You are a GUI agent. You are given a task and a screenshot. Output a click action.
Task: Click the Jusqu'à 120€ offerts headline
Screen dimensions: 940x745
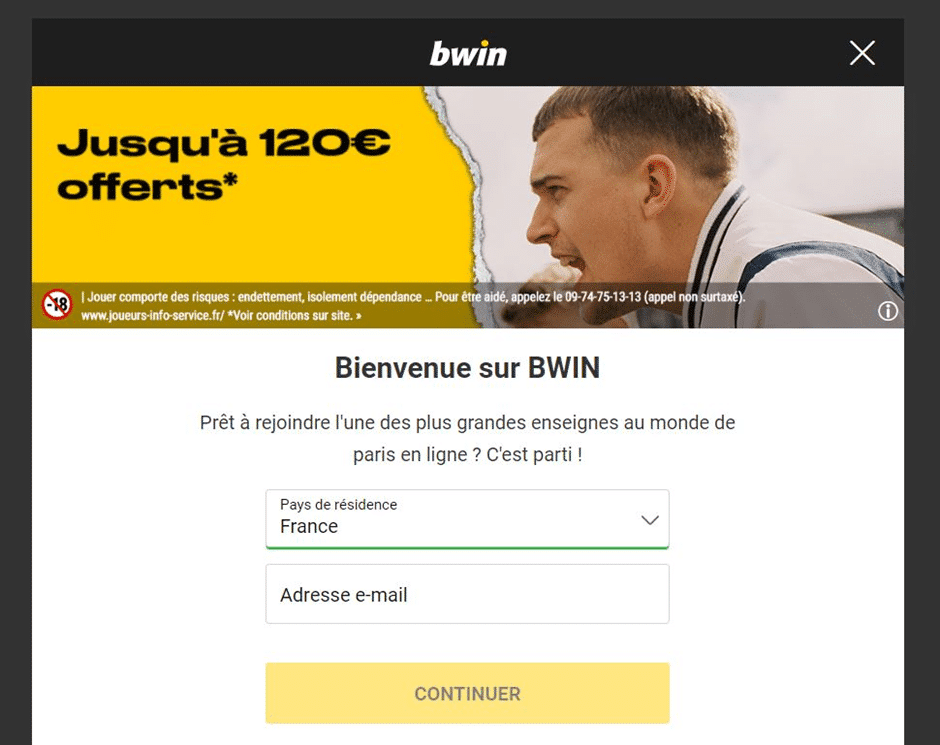(x=224, y=164)
